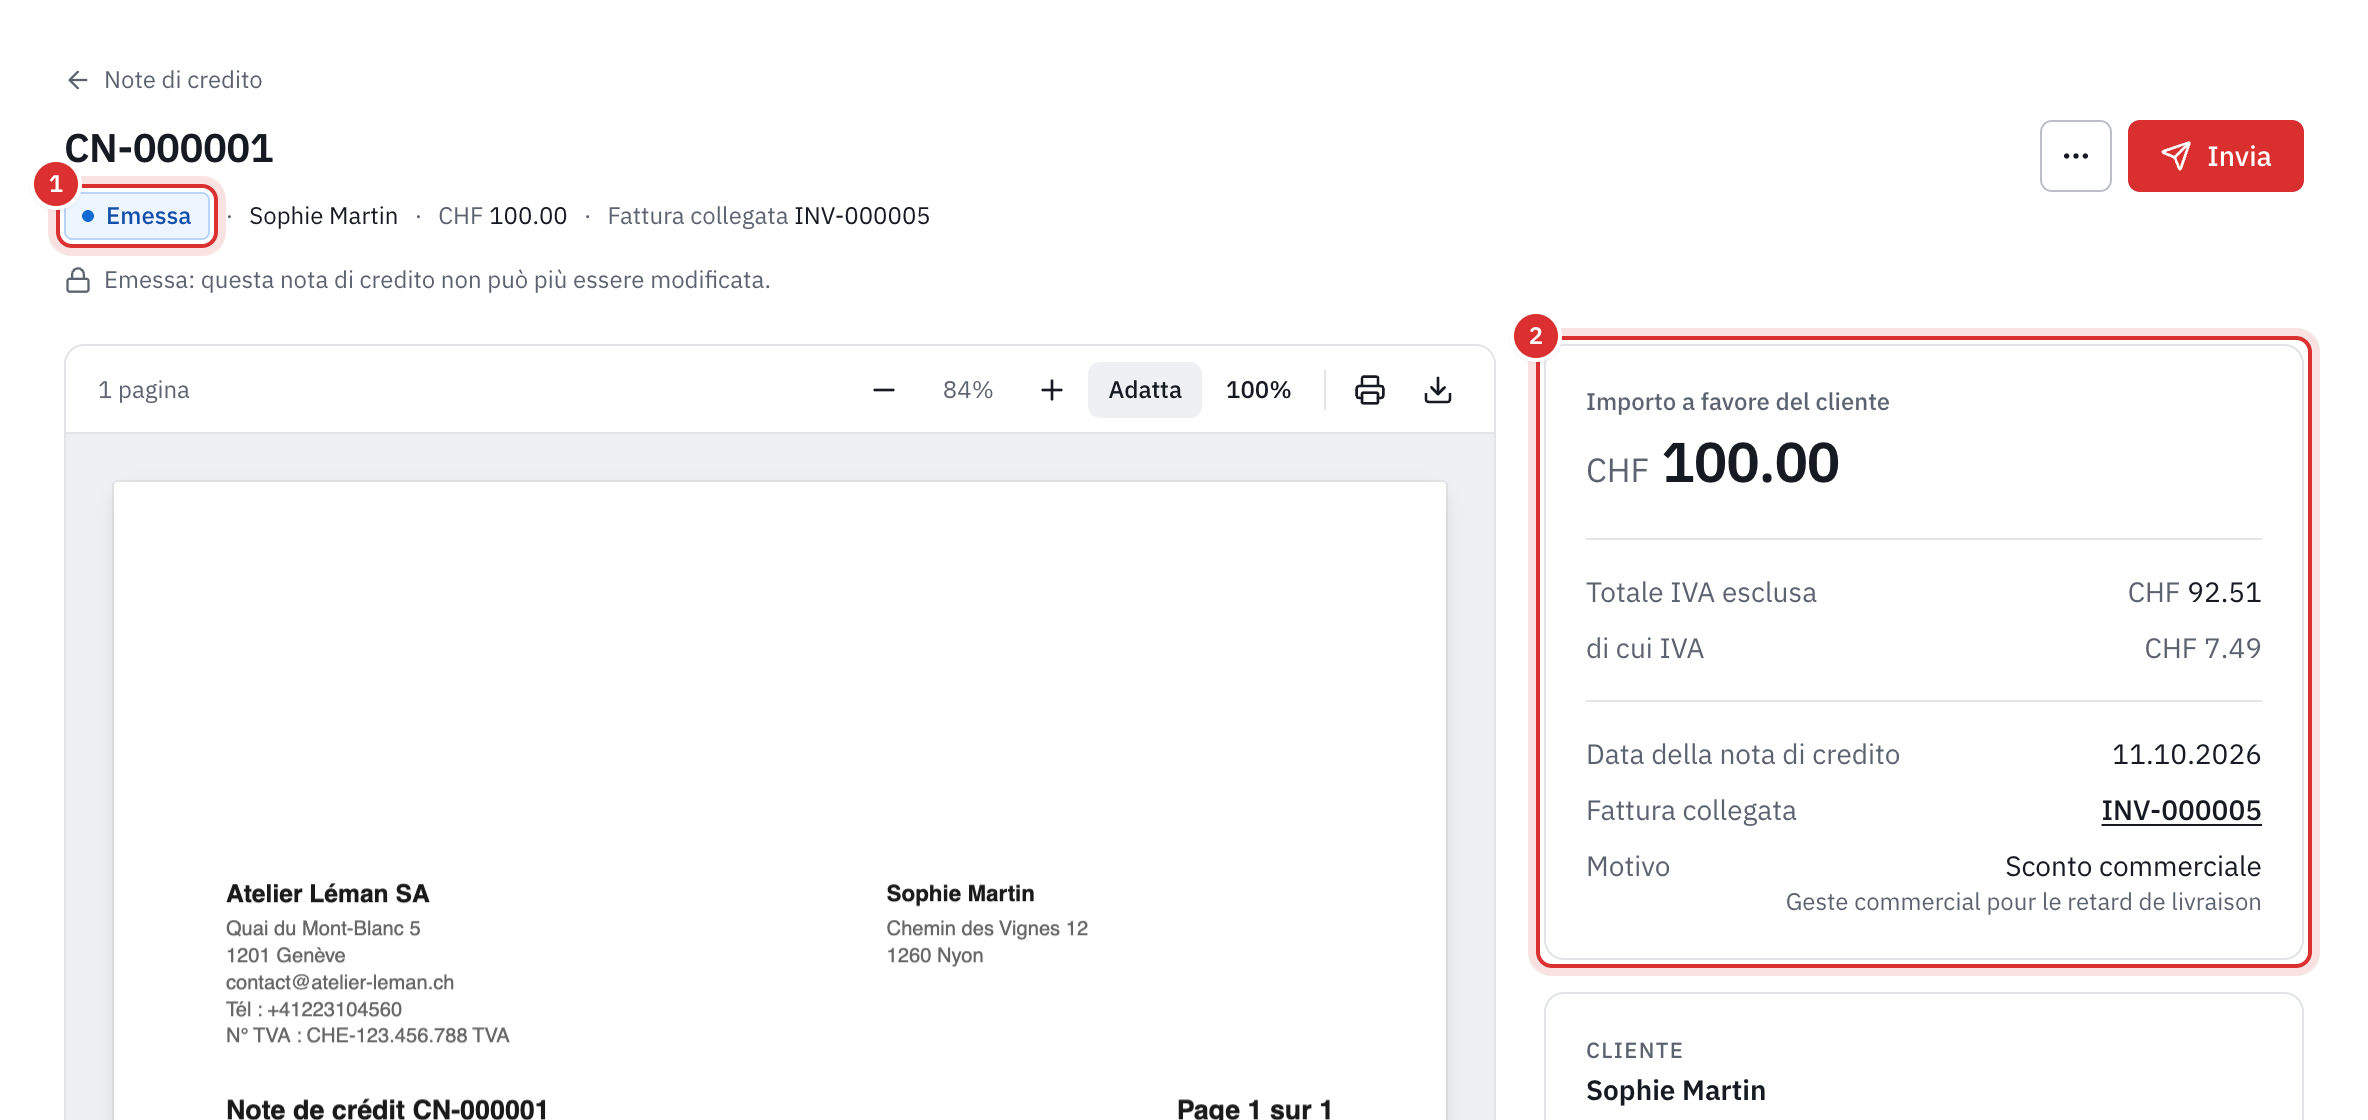The image size is (2368, 1120).
Task: Click the Invia send button
Action: (x=2215, y=156)
